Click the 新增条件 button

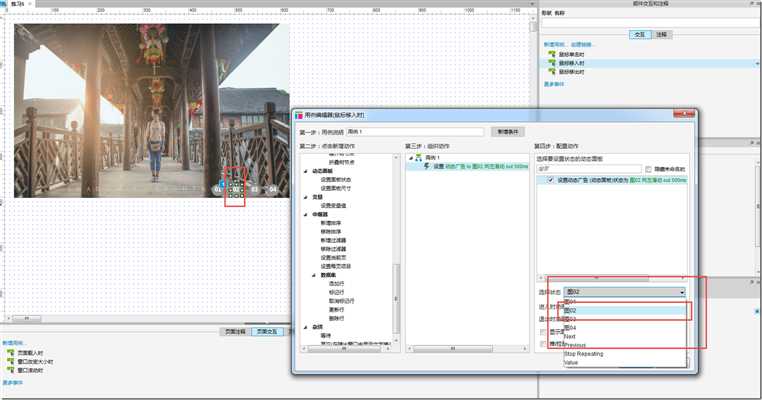point(508,132)
